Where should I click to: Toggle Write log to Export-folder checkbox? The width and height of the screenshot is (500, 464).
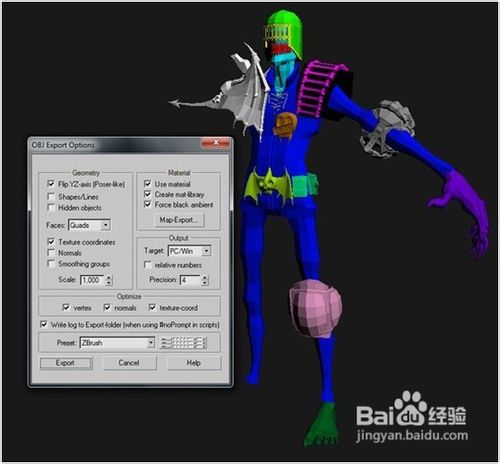pyautogui.click(x=44, y=324)
